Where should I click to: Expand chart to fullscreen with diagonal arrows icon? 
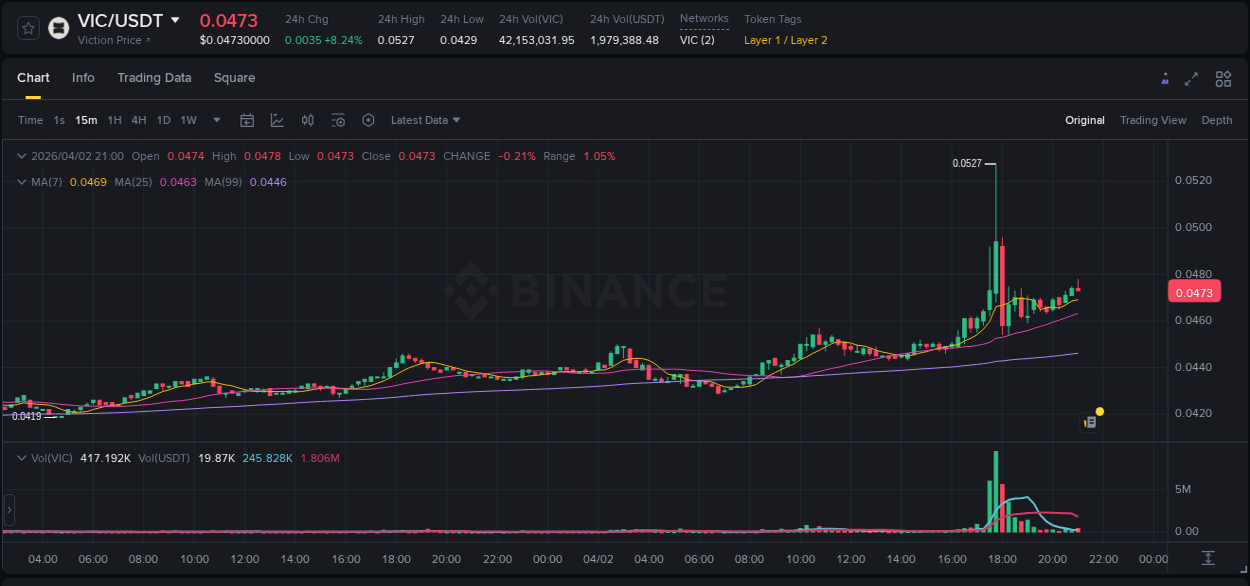(1192, 78)
